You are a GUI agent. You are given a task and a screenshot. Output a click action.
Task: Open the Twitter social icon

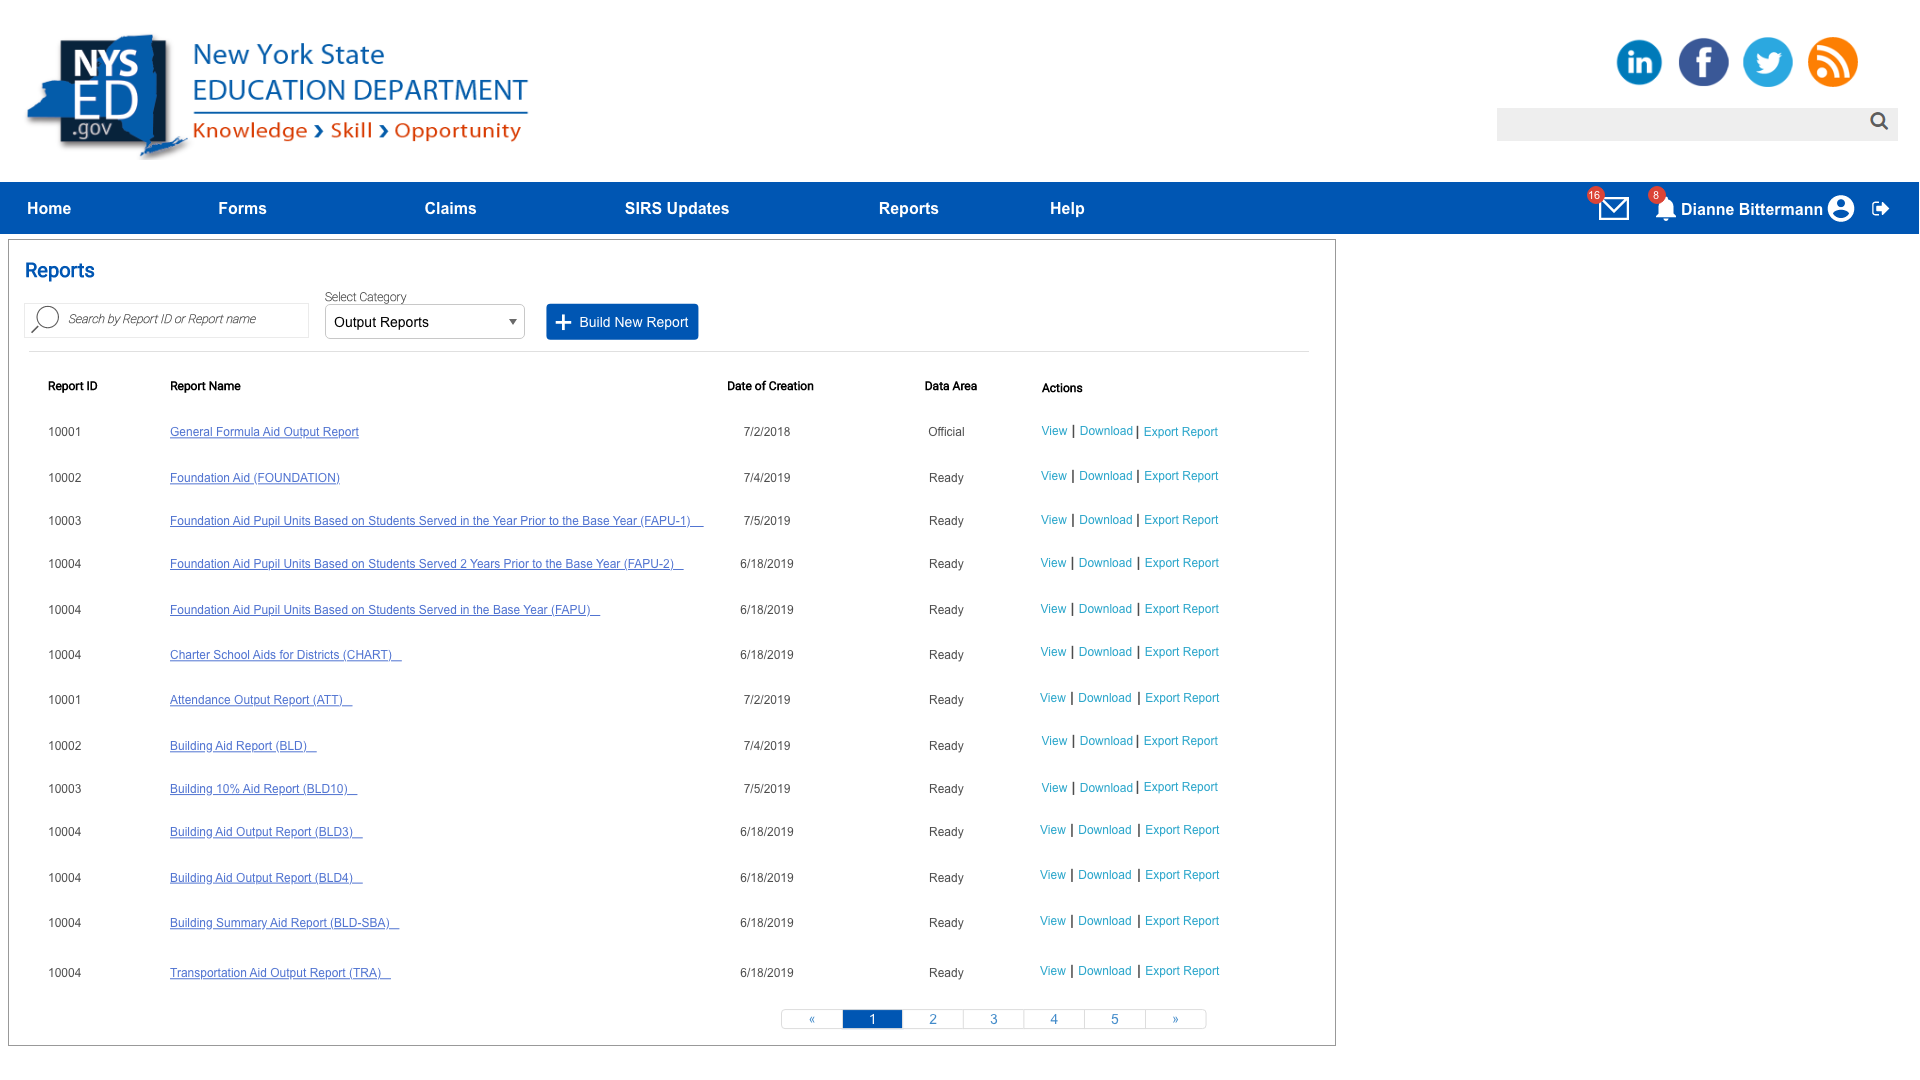(x=1767, y=62)
